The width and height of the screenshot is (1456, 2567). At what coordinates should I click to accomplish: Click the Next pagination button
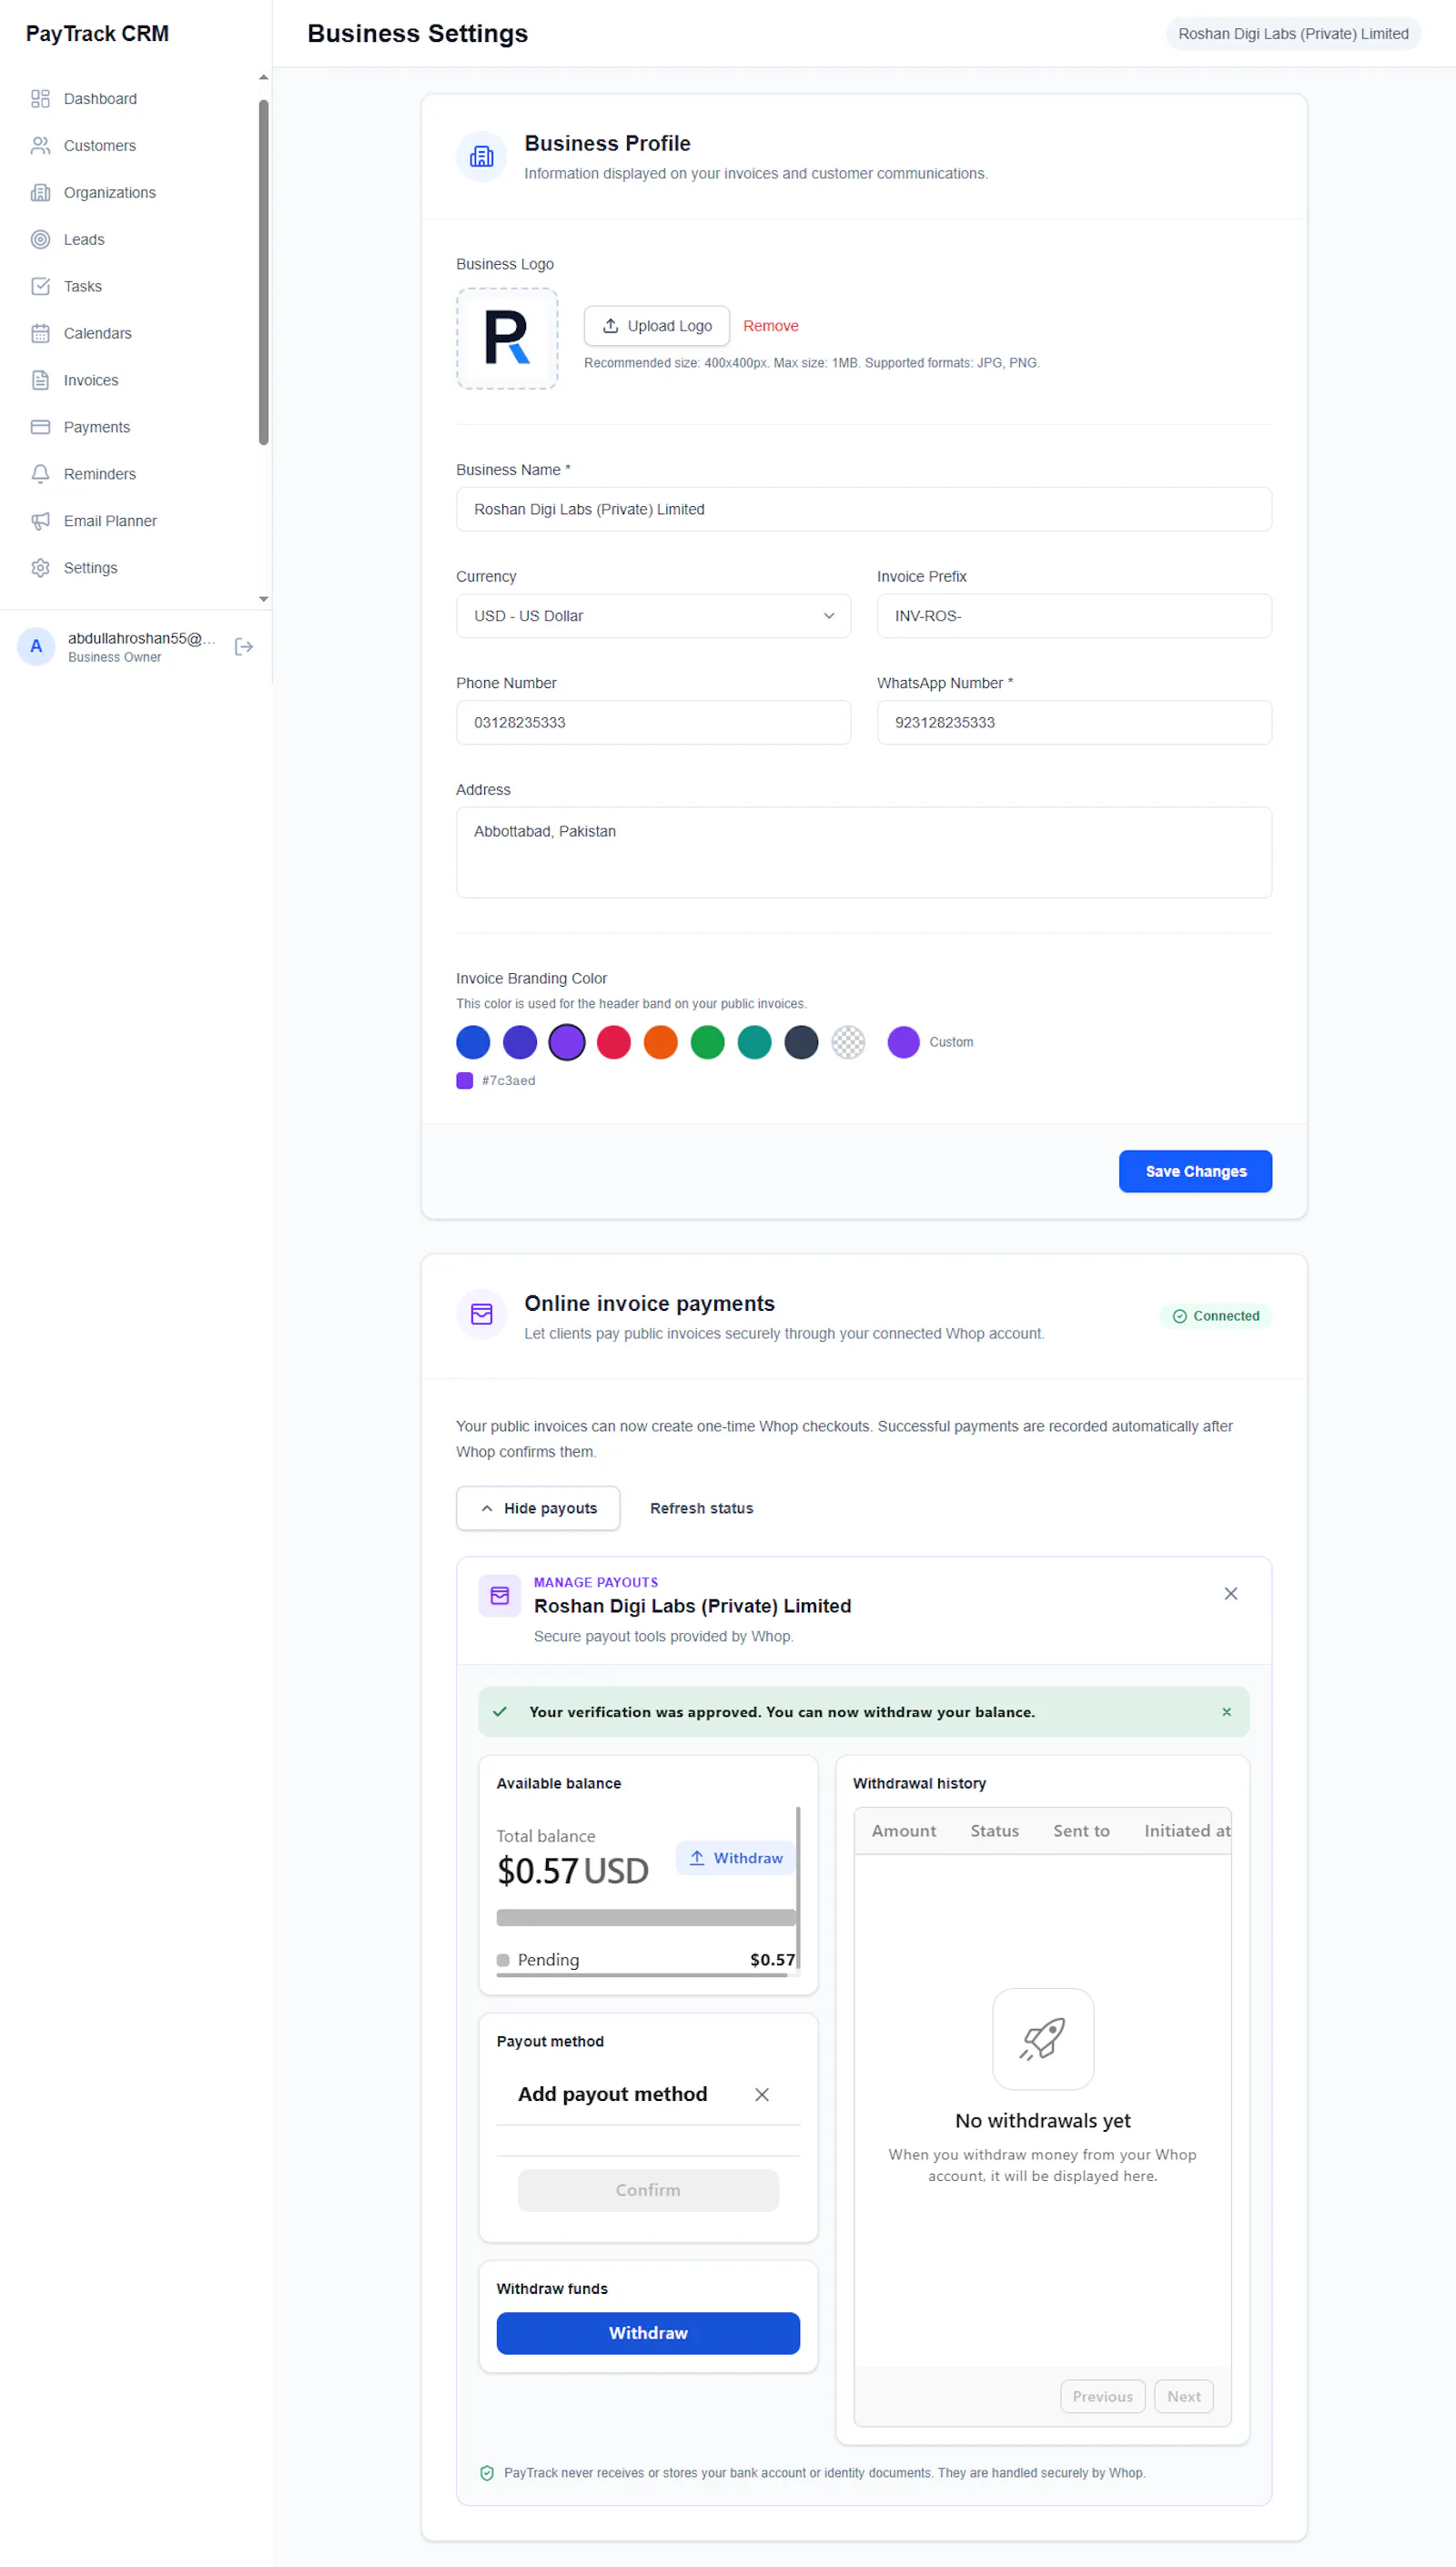coord(1184,2396)
